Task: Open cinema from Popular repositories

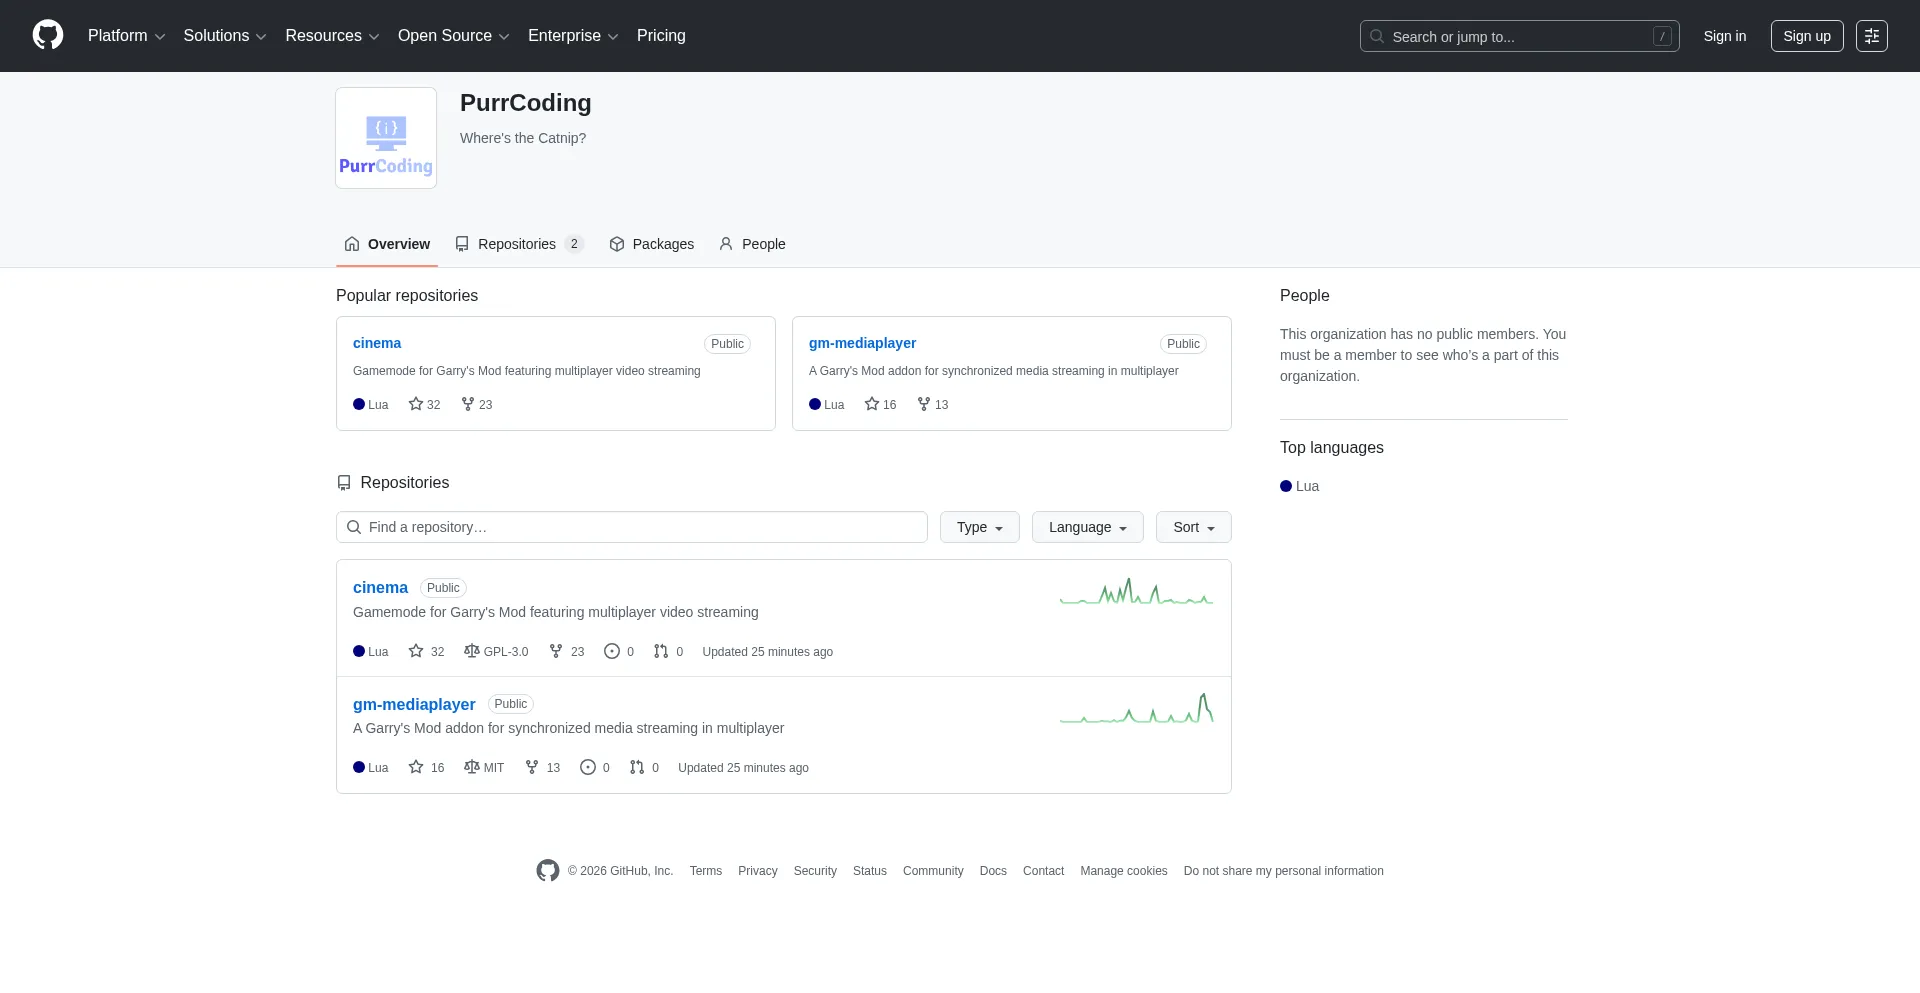Action: click(377, 343)
